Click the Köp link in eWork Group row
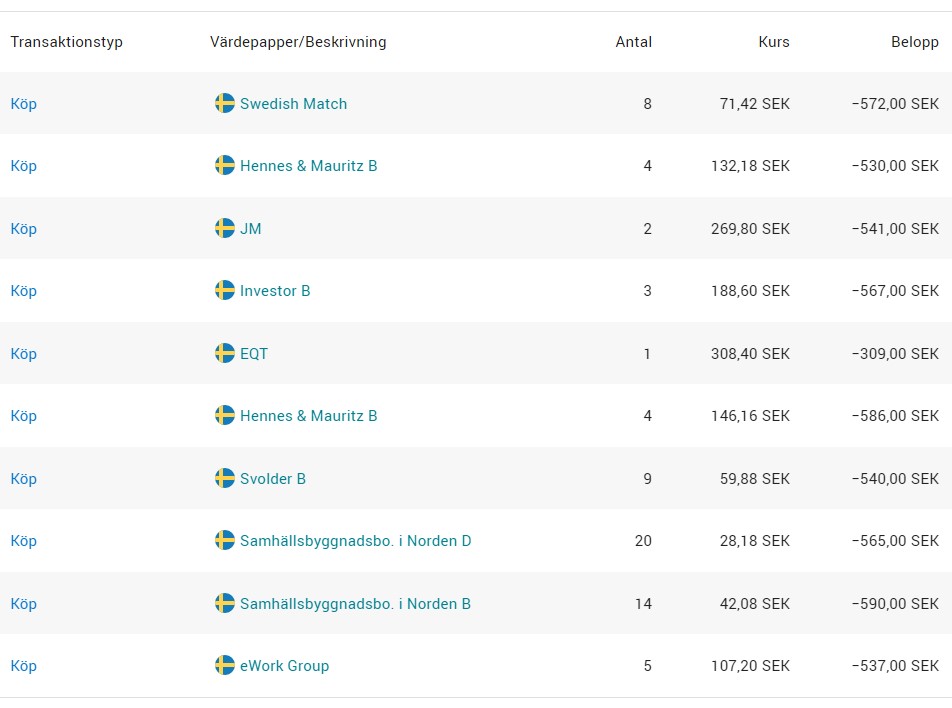Viewport: 952px width, 708px height. 24,666
